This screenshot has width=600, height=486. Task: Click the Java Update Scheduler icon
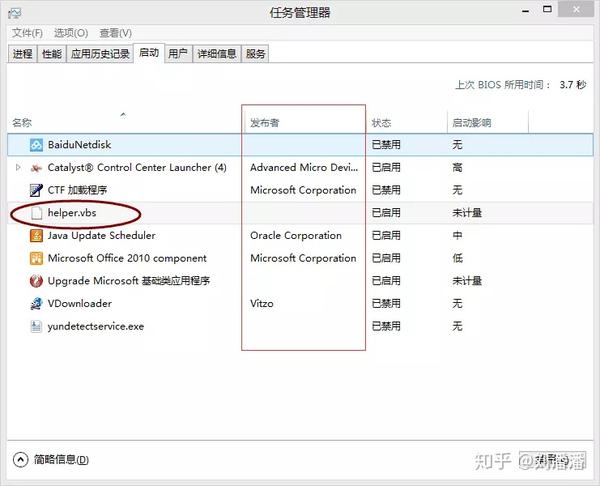tap(36, 235)
